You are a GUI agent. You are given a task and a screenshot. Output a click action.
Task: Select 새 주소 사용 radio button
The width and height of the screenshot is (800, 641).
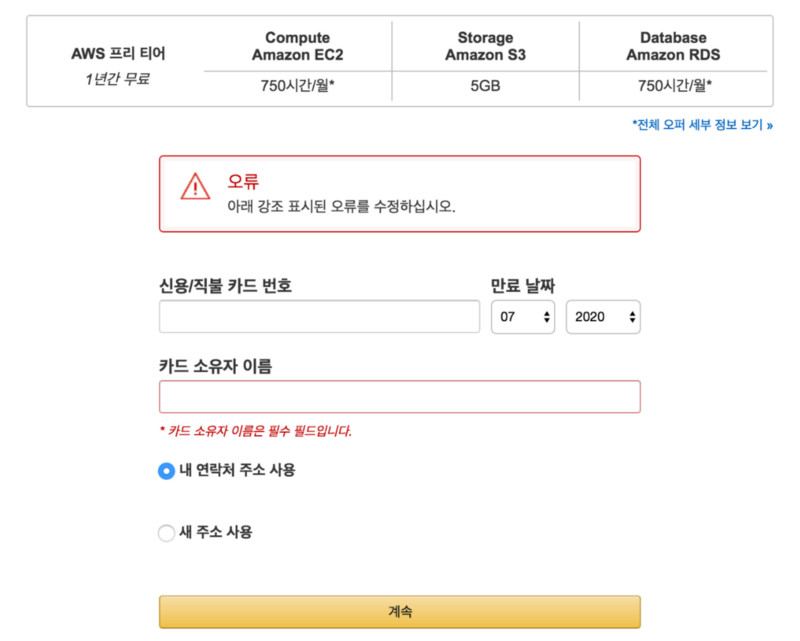(x=166, y=533)
